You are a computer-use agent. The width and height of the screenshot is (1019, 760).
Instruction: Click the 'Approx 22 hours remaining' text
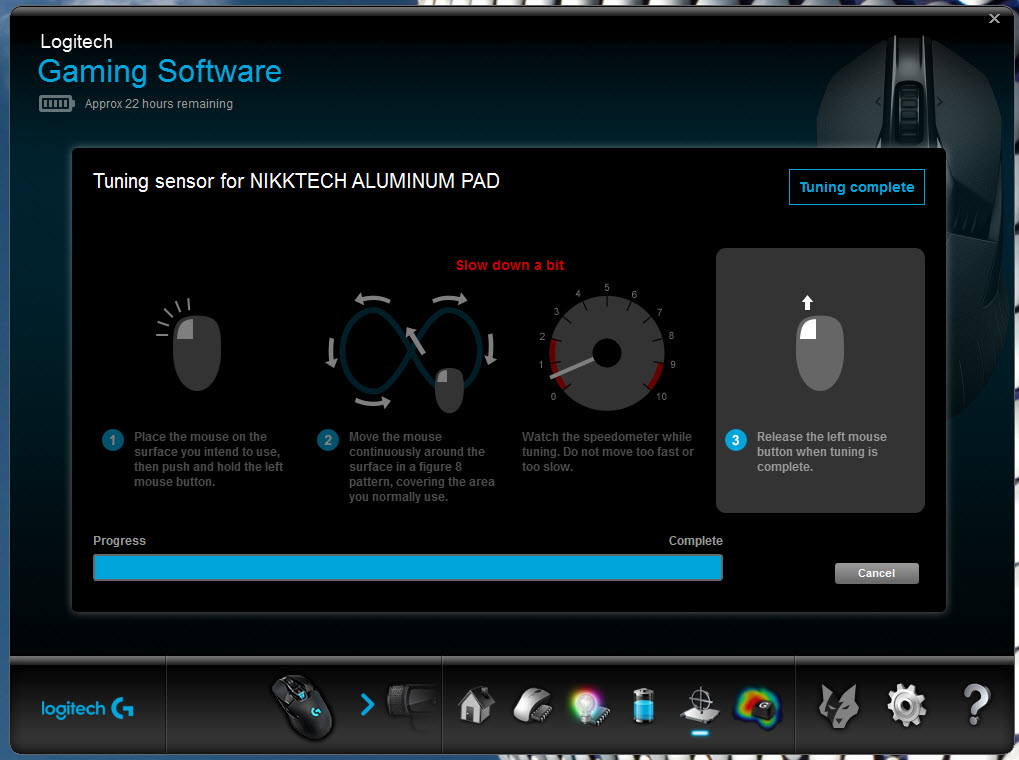tap(159, 104)
